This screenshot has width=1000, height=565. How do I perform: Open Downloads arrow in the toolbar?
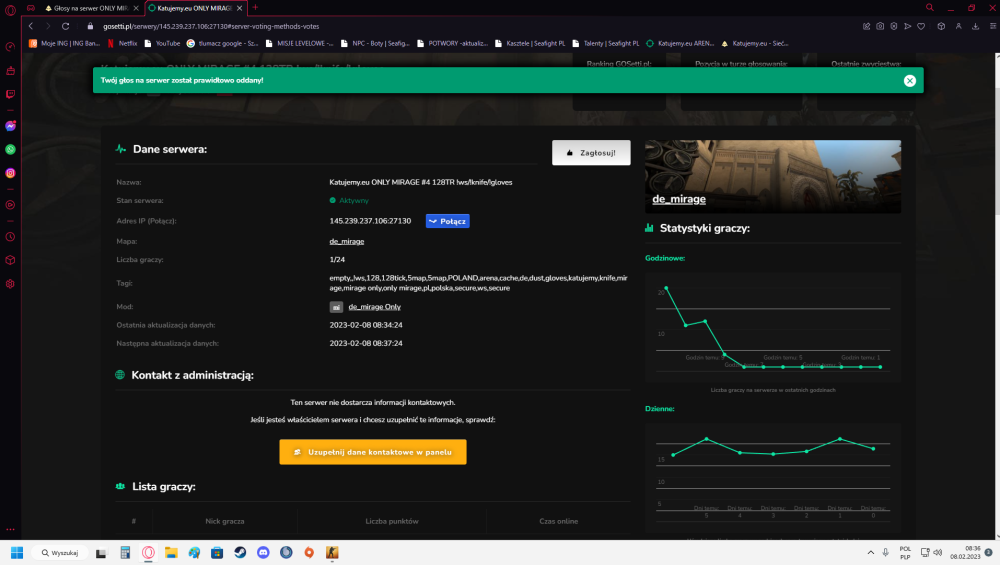coord(975,26)
